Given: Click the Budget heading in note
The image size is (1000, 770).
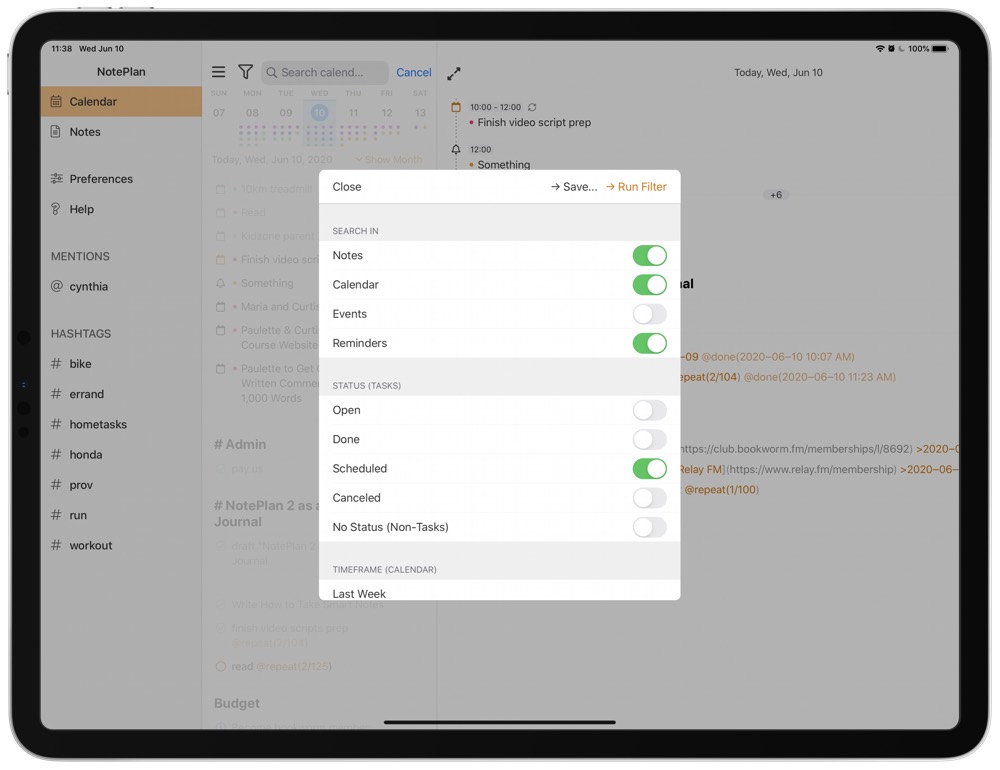Looking at the screenshot, I should [x=237, y=703].
